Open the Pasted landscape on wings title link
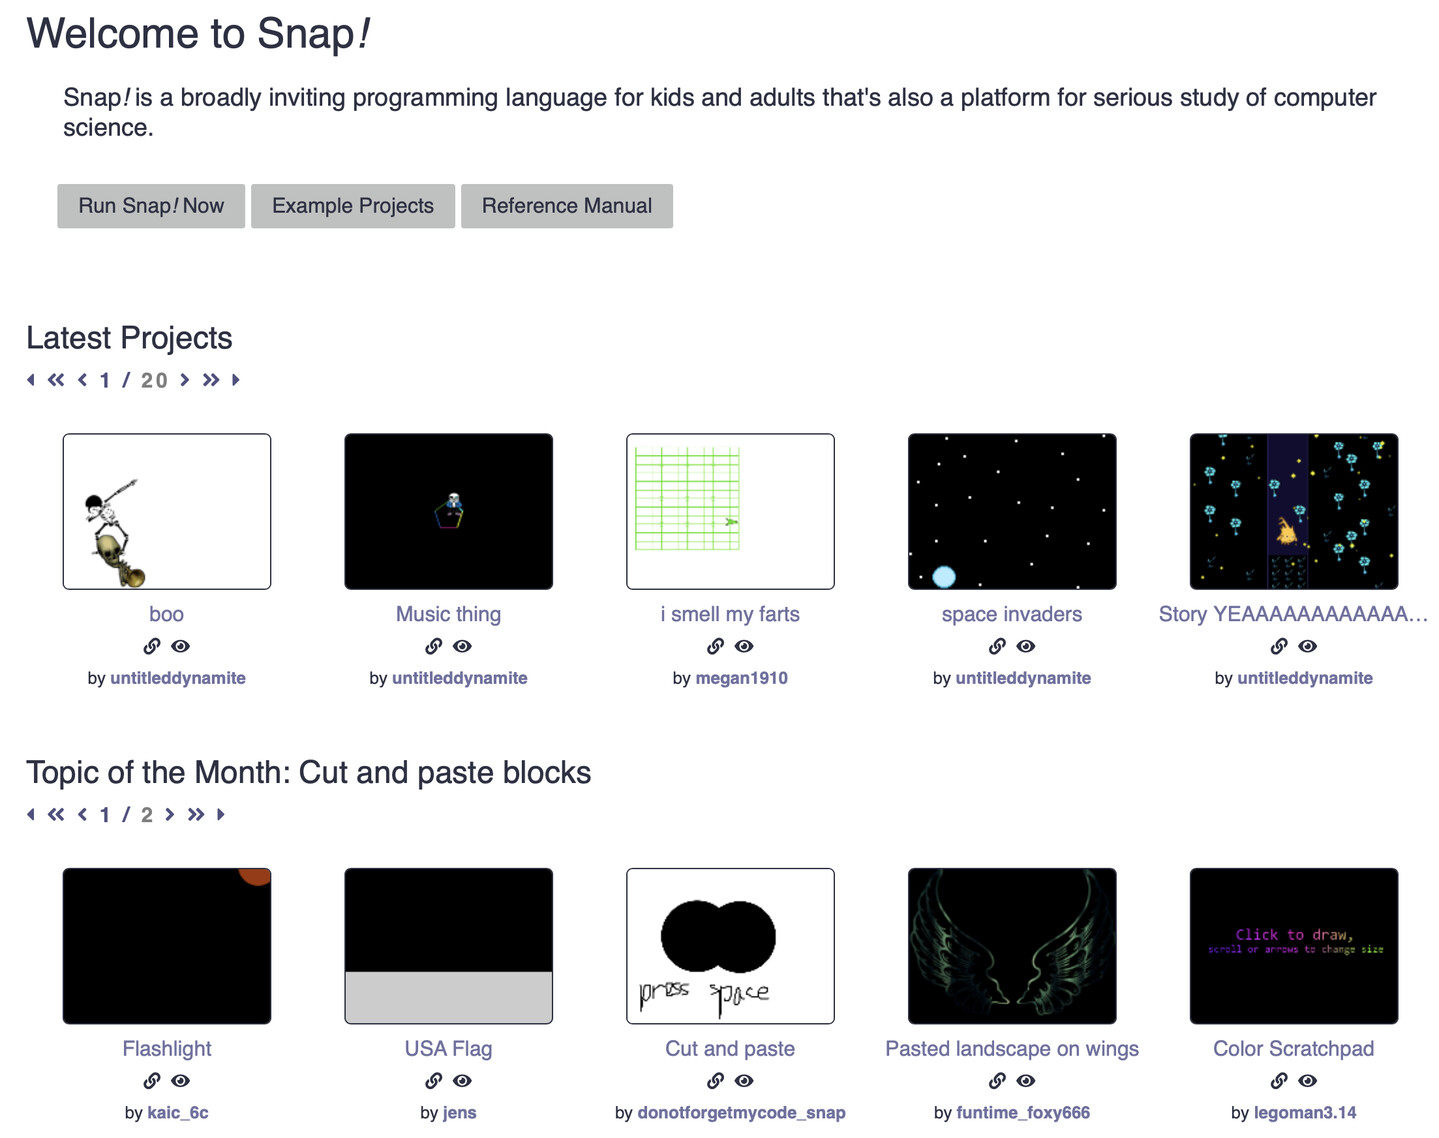The height and width of the screenshot is (1138, 1439). point(1012,1049)
